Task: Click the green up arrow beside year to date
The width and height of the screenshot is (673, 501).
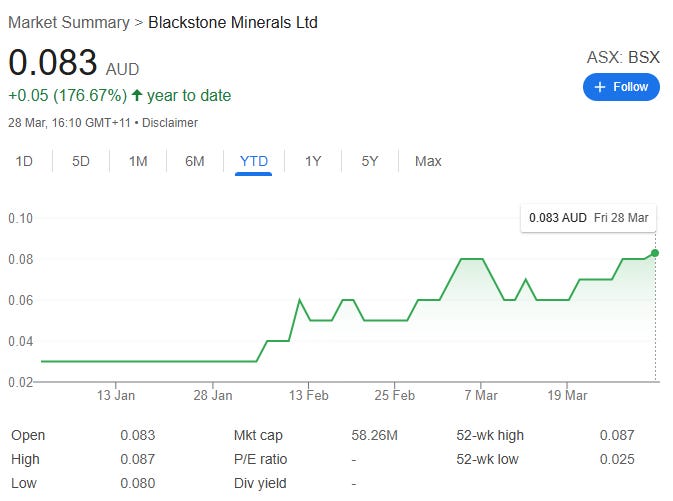Action: [x=137, y=95]
